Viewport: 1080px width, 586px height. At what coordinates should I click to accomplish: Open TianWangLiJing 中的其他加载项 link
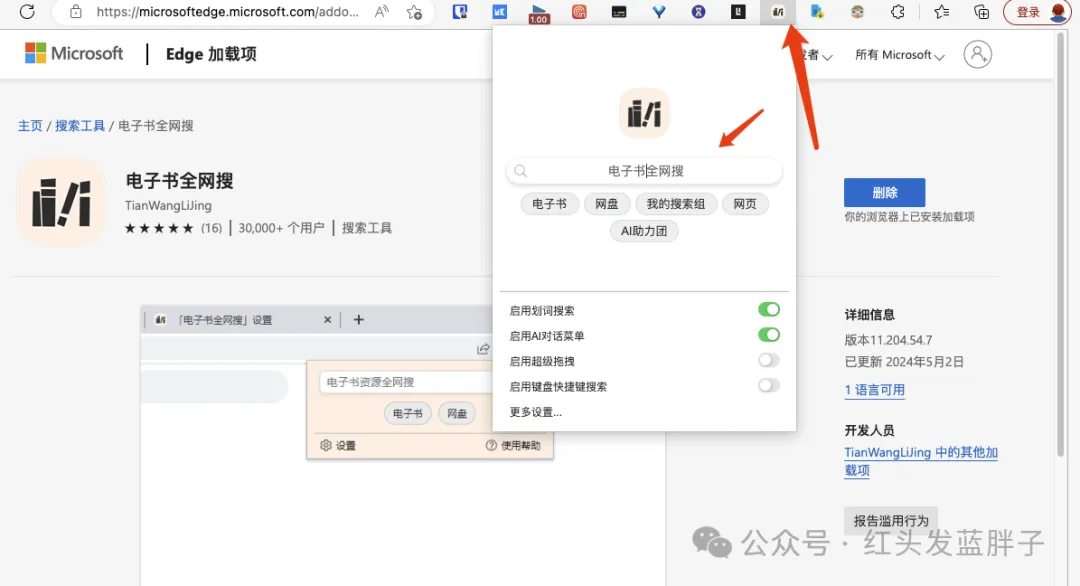pos(921,461)
